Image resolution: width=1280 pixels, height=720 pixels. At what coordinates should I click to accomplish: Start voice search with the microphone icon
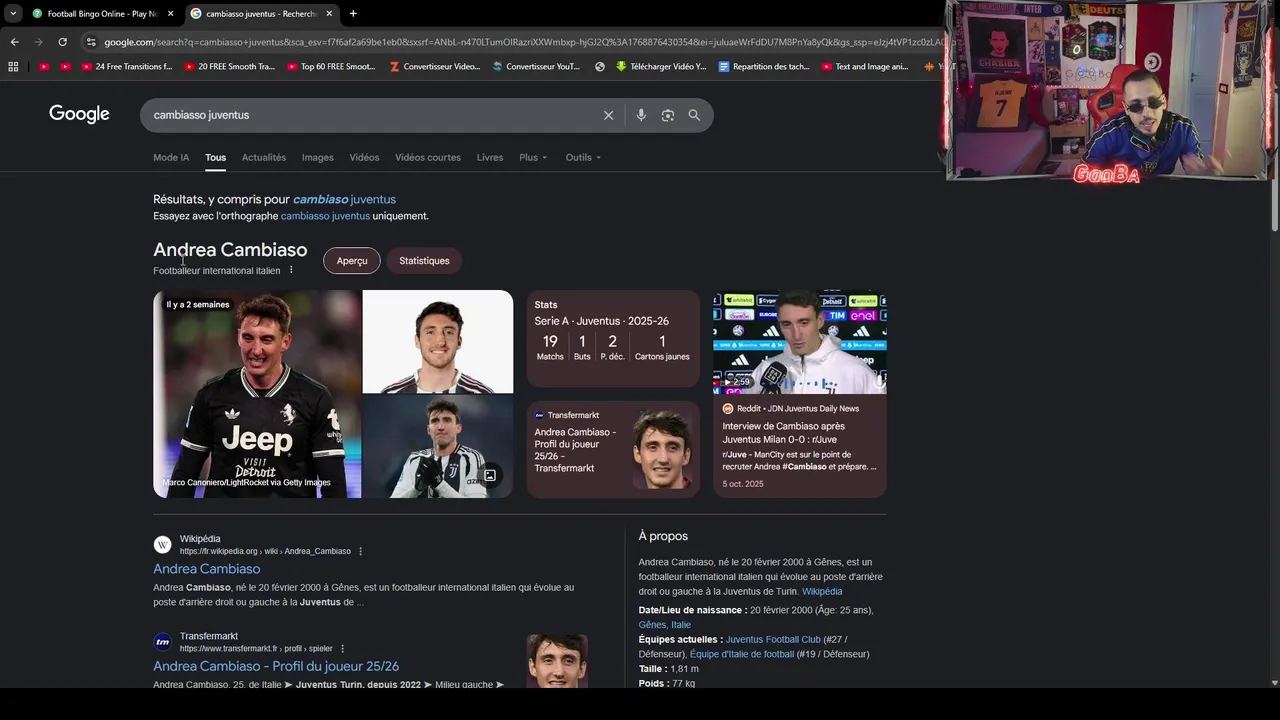click(x=641, y=115)
